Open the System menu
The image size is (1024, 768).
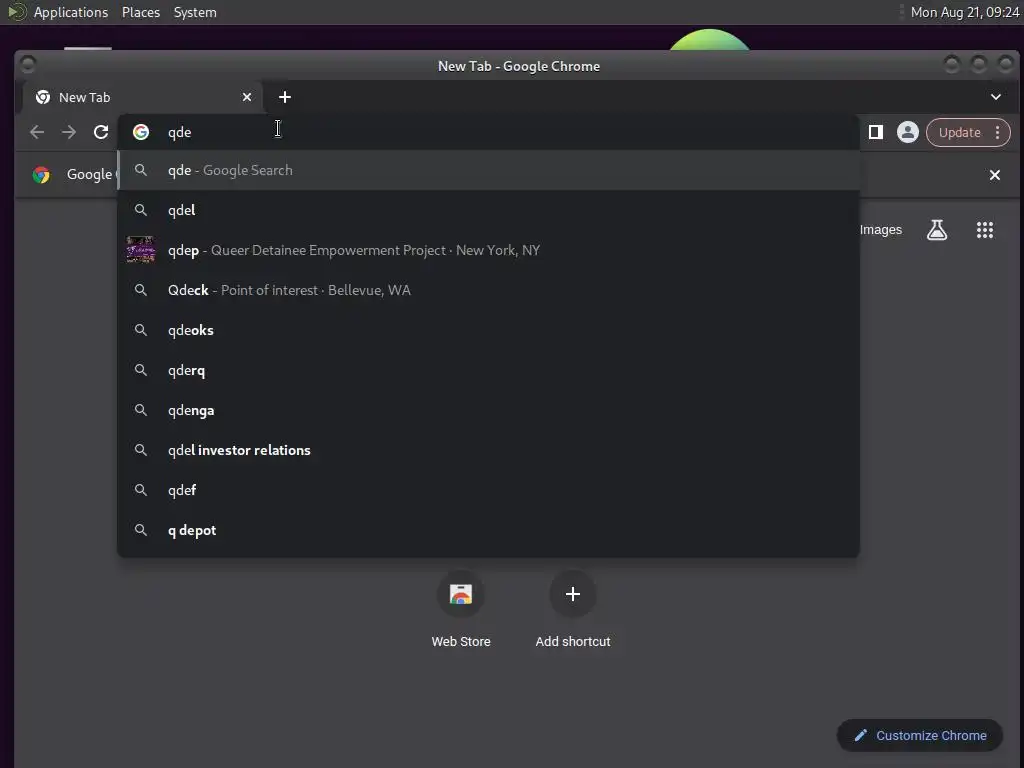(x=195, y=12)
